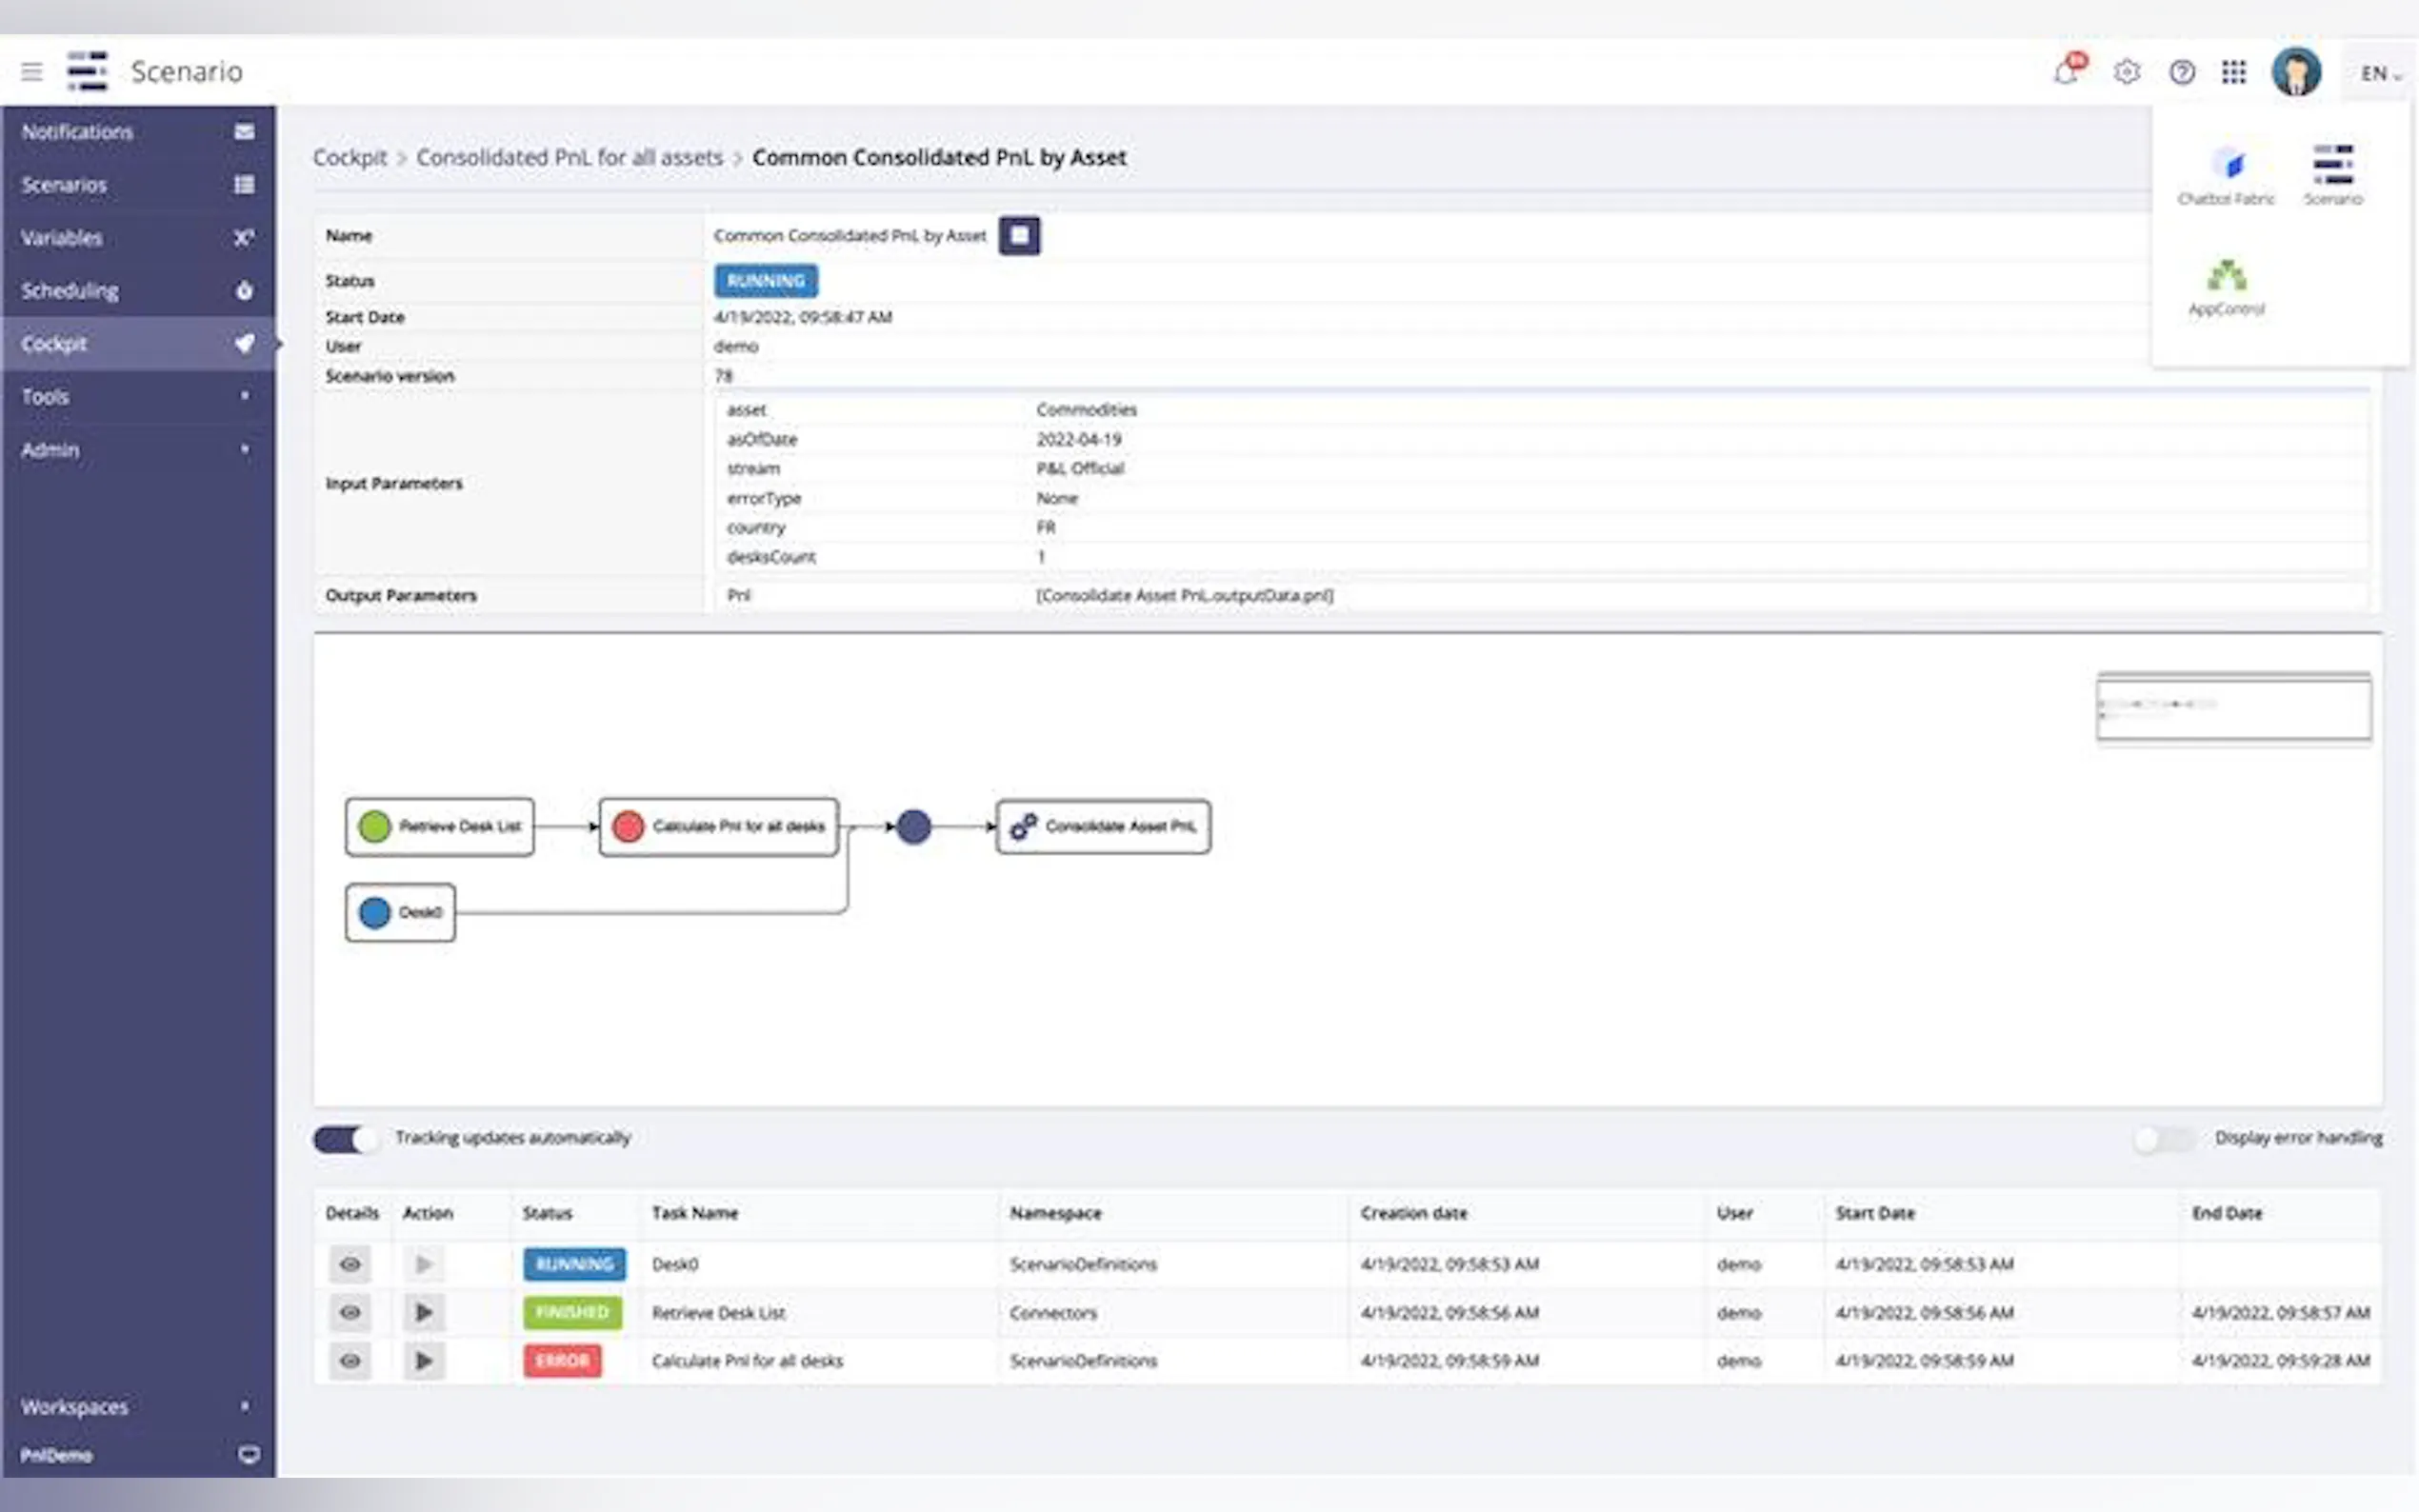Viewport: 2419px width, 1512px height.
Task: Click the help question mark icon
Action: pos(2181,72)
